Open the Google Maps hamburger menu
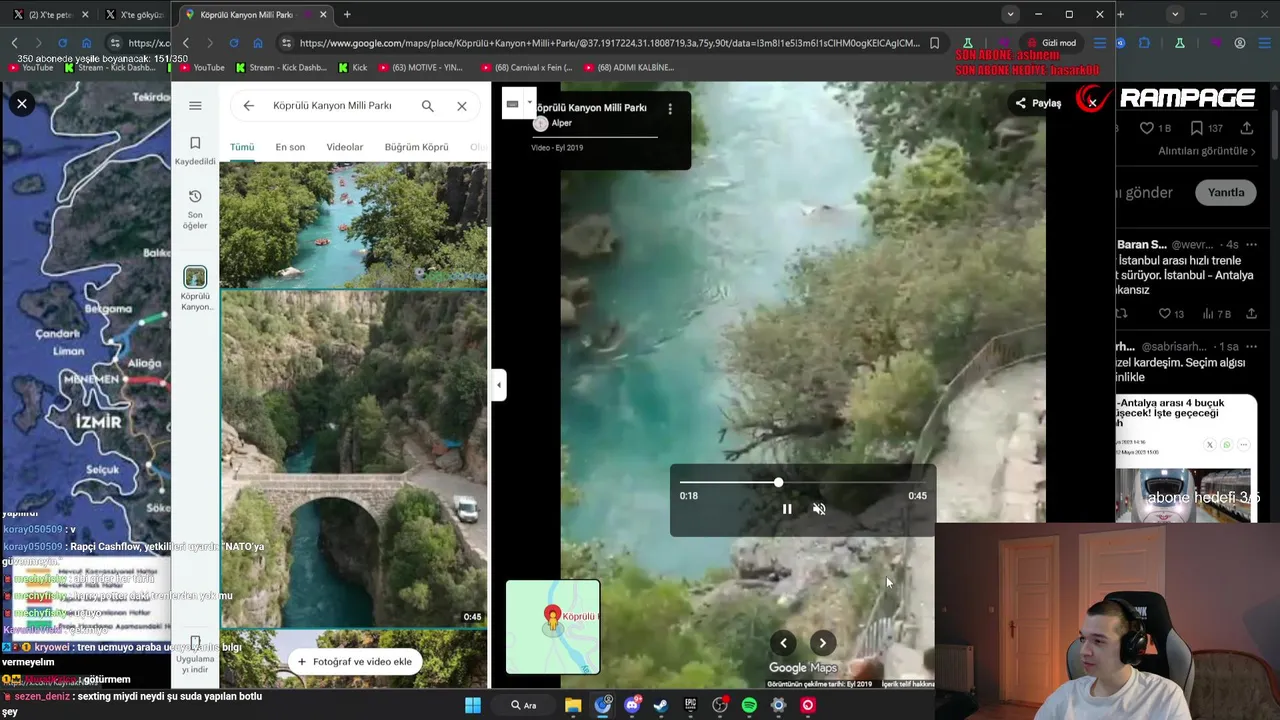Image resolution: width=1280 pixels, height=720 pixels. pos(195,105)
